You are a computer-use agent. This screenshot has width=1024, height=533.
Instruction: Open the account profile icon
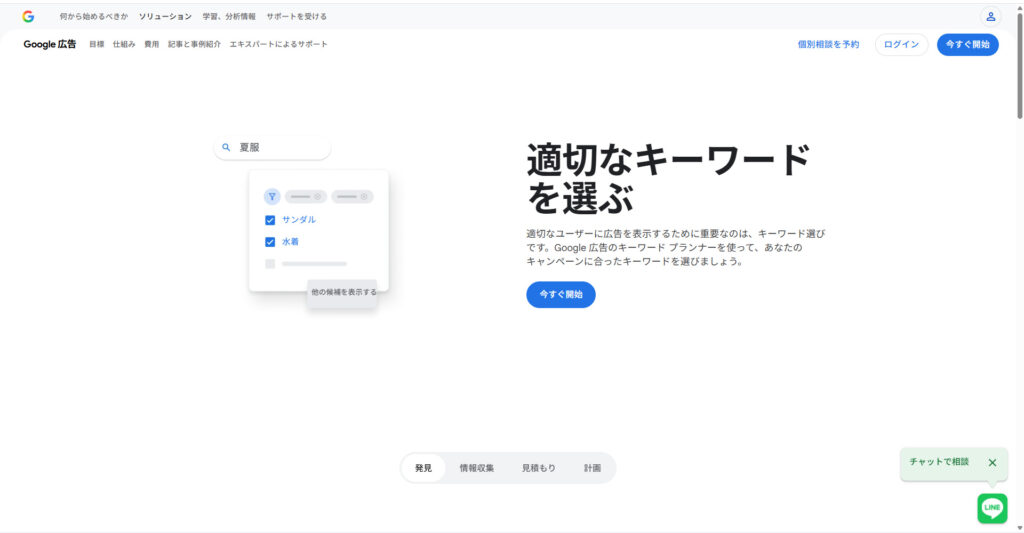tap(990, 16)
